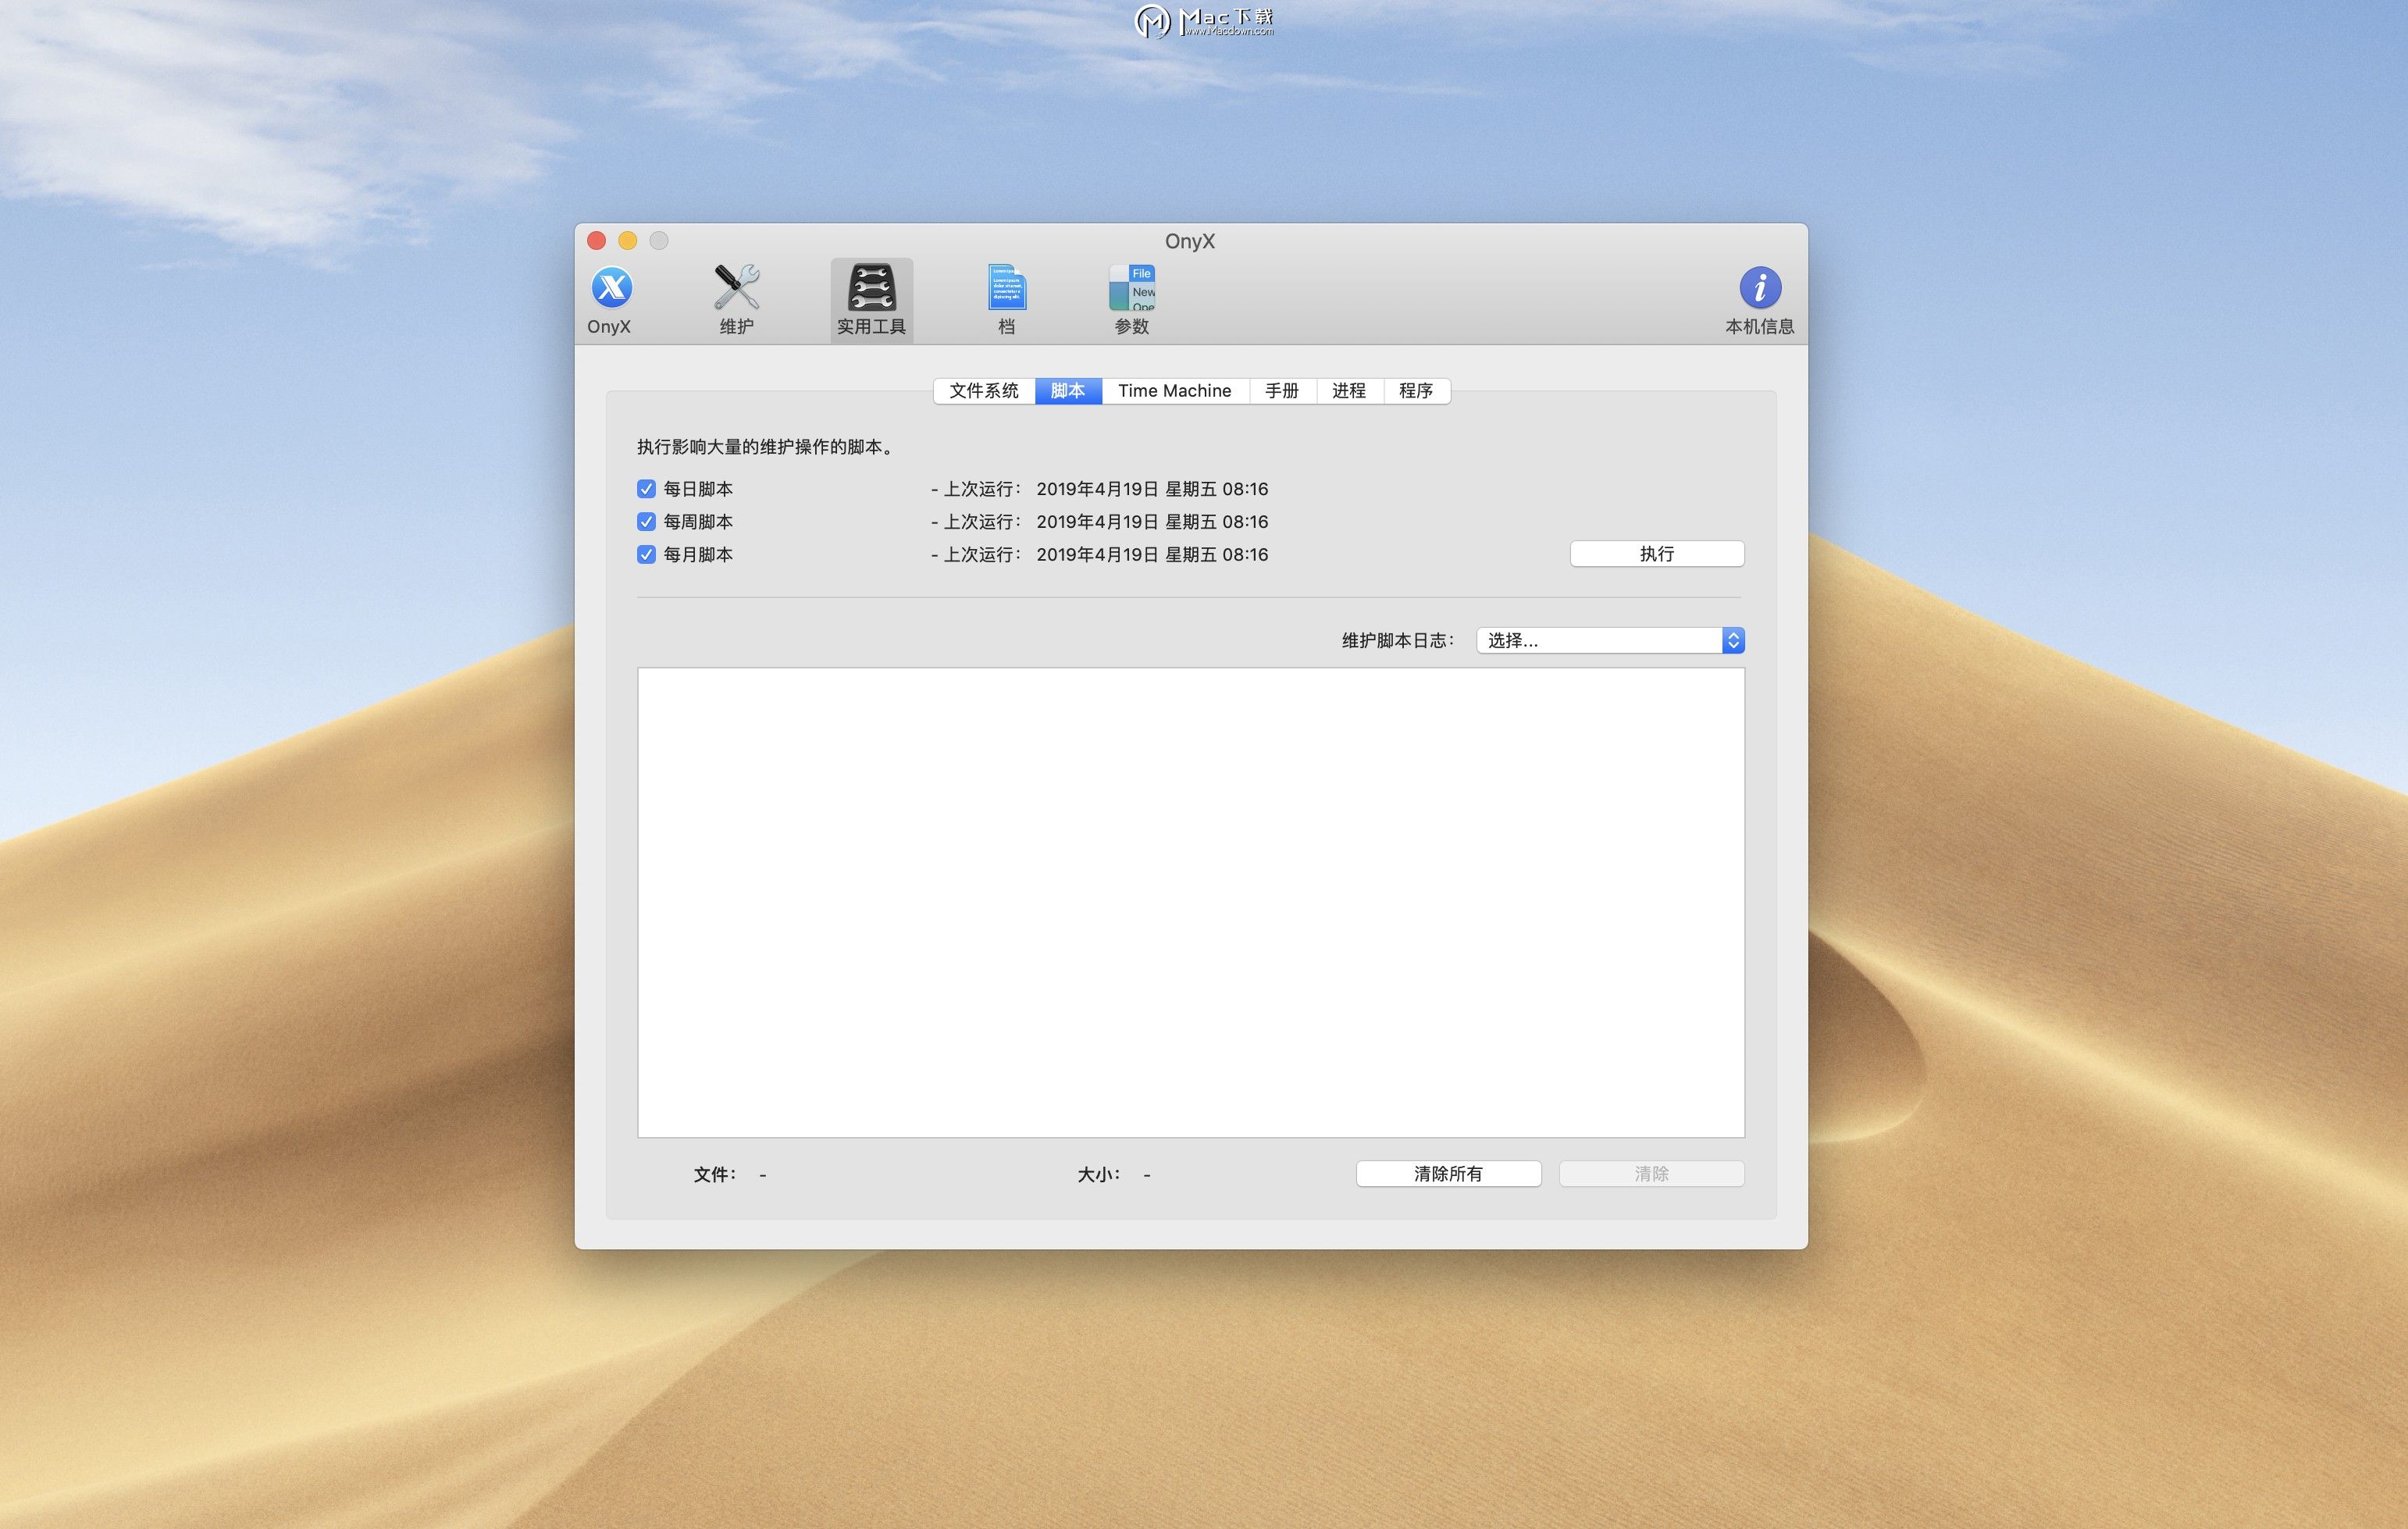
Task: Open the 文件系统 tab
Action: pyautogui.click(x=982, y=391)
